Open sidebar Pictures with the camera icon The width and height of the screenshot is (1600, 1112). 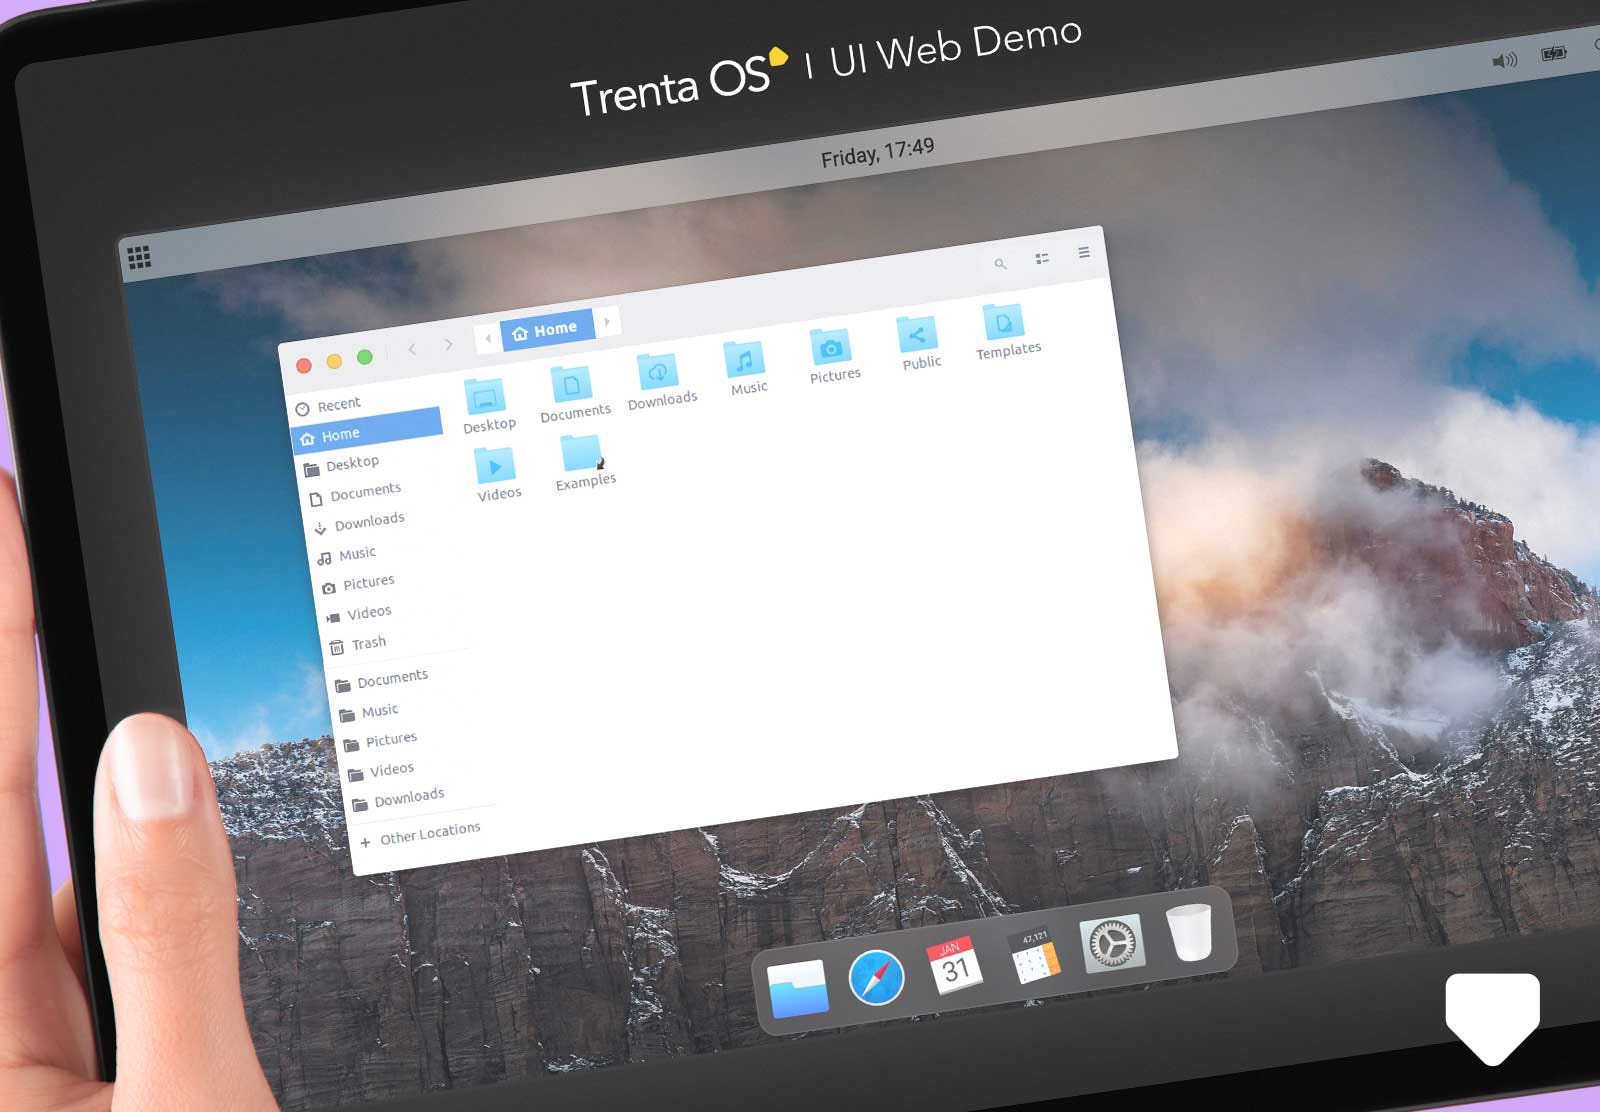point(358,584)
